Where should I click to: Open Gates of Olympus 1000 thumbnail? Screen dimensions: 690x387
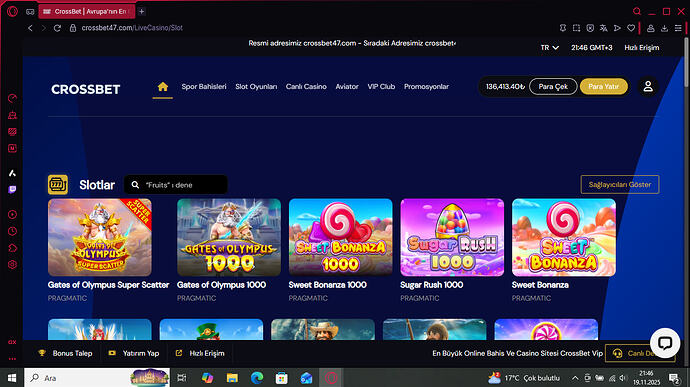[x=229, y=237]
